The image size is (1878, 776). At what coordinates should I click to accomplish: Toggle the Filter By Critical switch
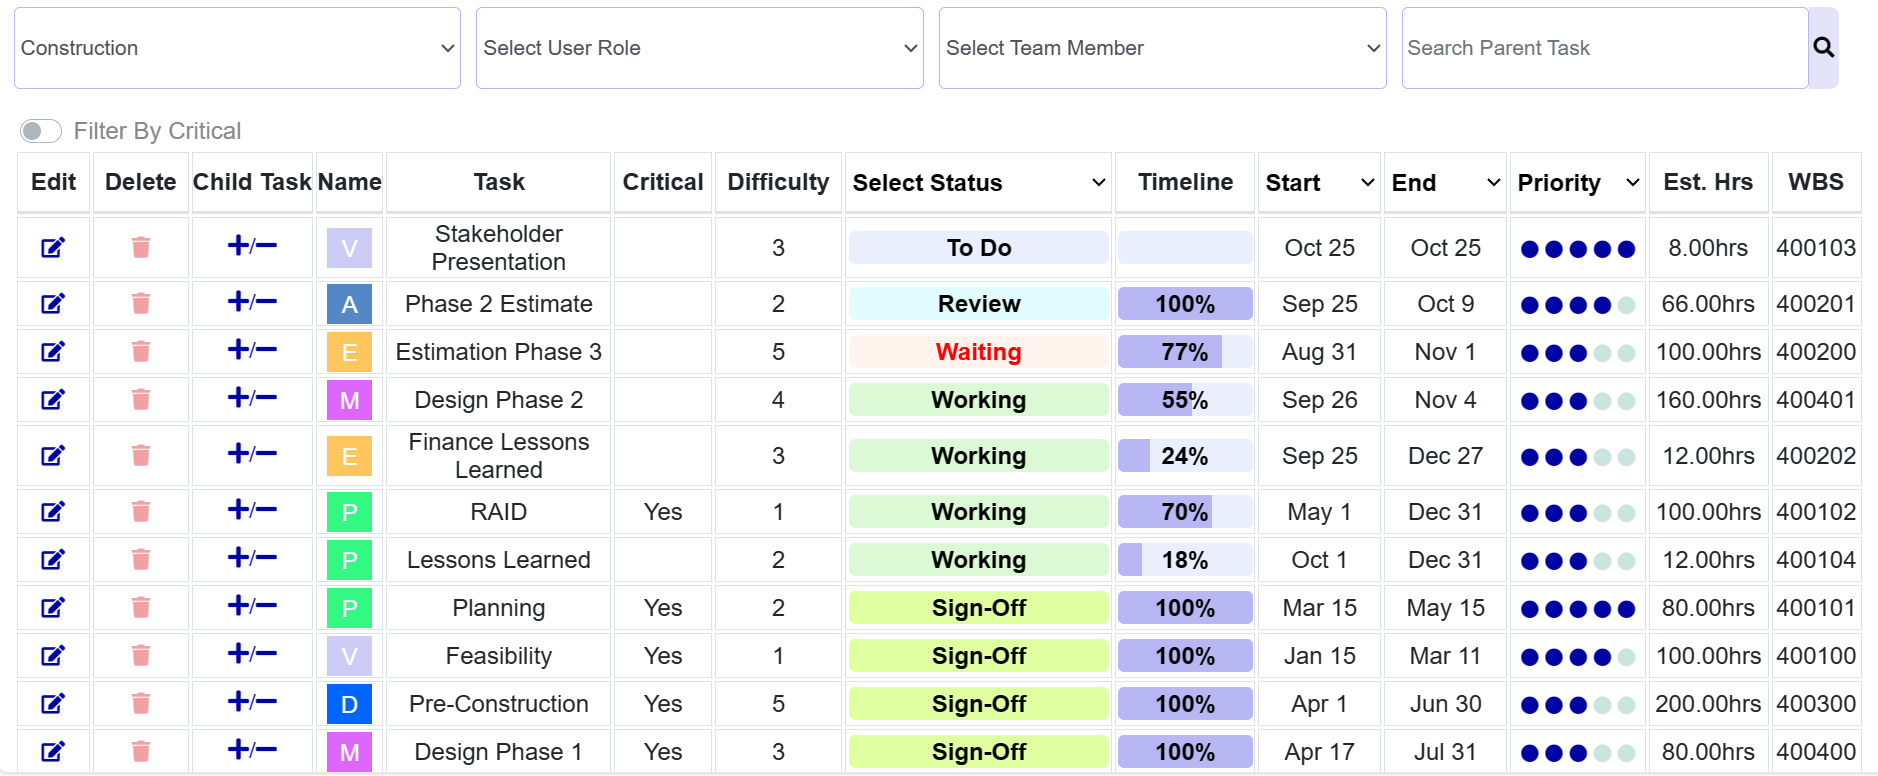(x=41, y=131)
